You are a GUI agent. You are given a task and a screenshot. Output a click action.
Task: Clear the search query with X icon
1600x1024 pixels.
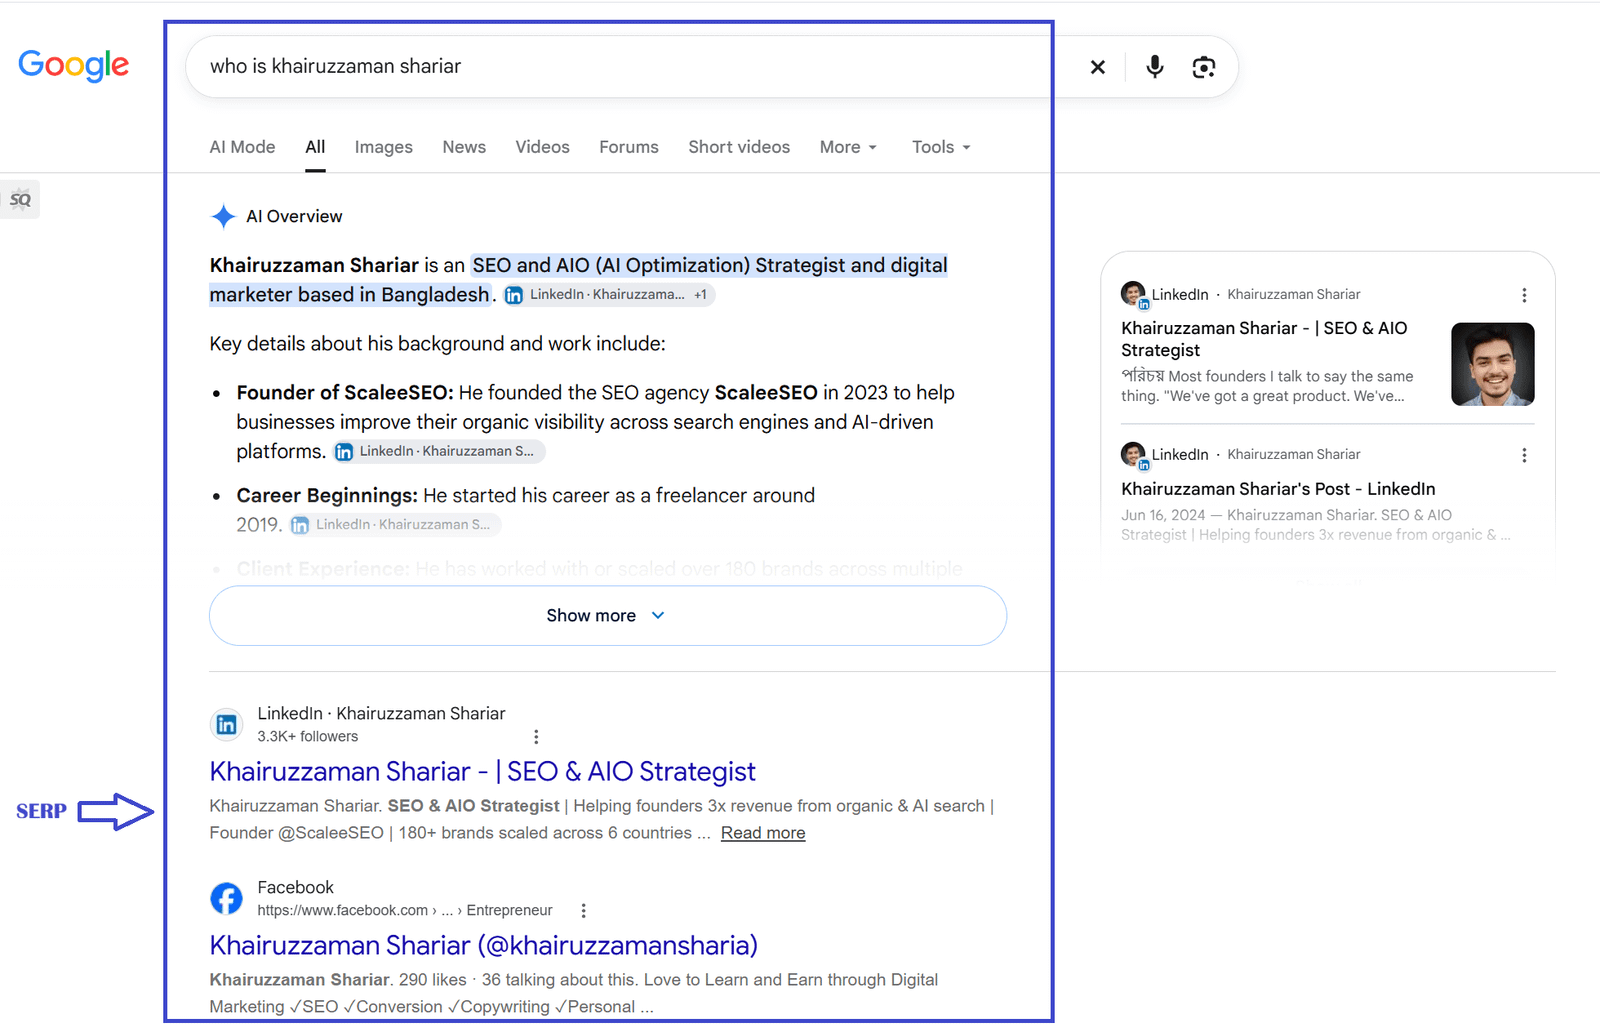pyautogui.click(x=1097, y=67)
